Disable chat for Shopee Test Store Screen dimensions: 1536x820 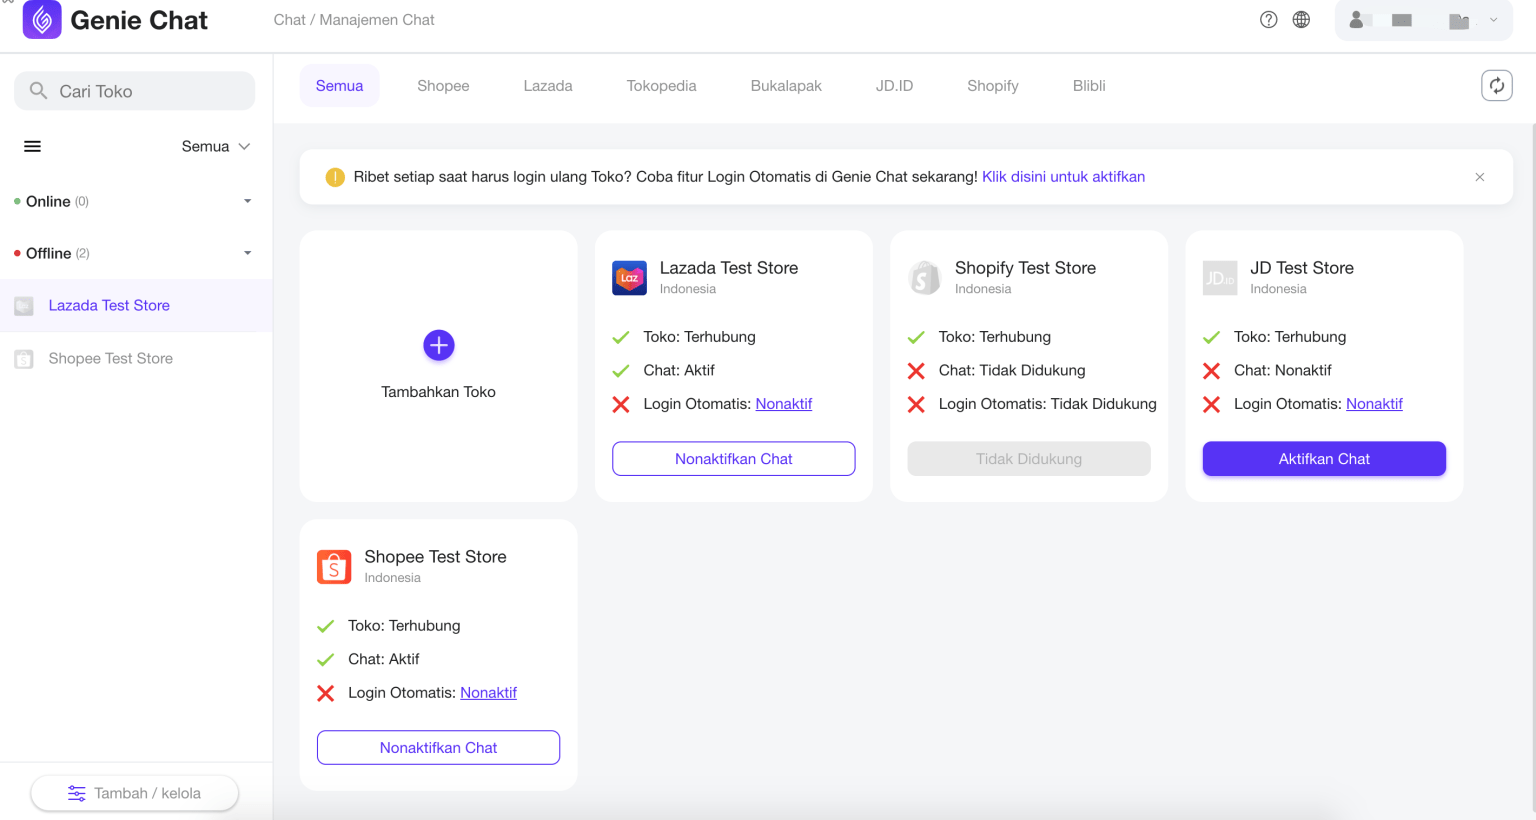pyautogui.click(x=438, y=747)
